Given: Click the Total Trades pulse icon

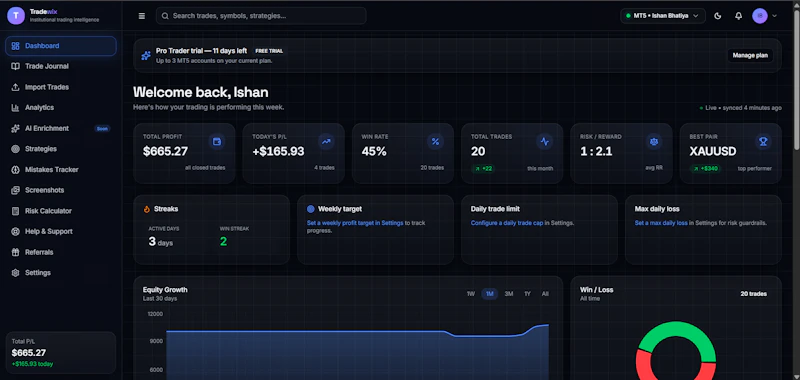Looking at the screenshot, I should [544, 142].
